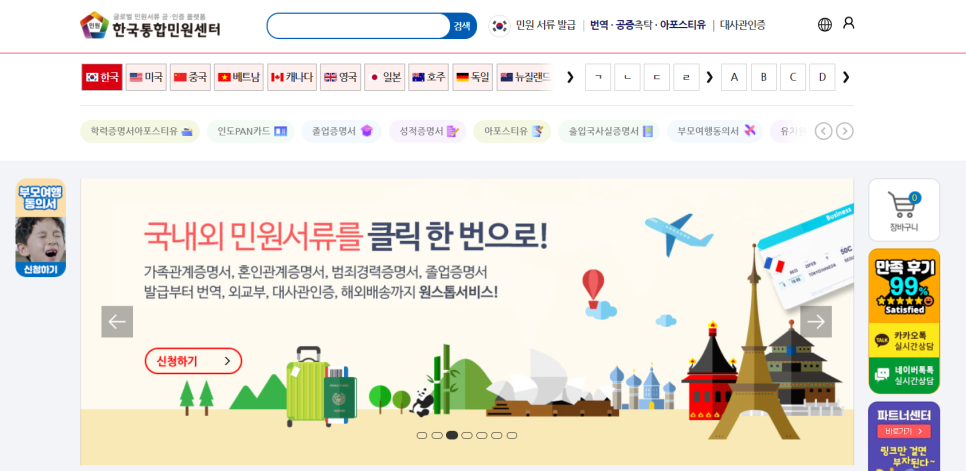Click the blue 검색 button
966x471 pixels.
pyautogui.click(x=462, y=26)
